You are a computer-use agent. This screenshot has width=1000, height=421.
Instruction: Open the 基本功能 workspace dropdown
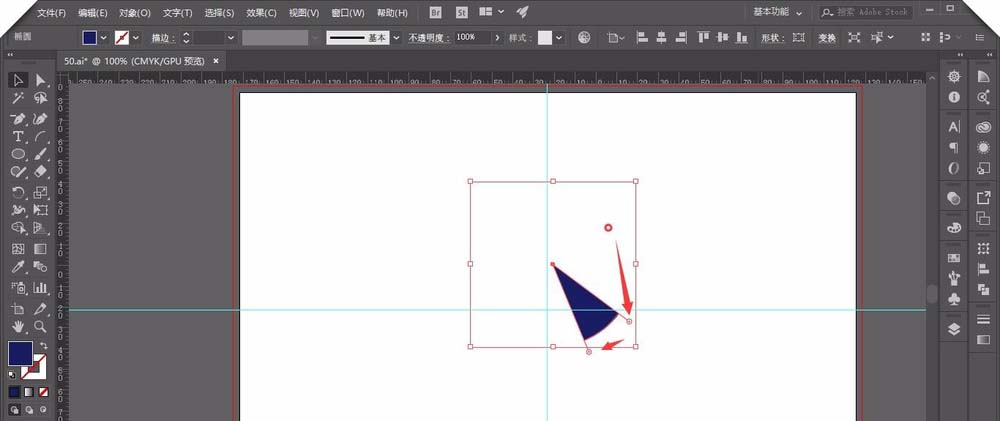777,12
